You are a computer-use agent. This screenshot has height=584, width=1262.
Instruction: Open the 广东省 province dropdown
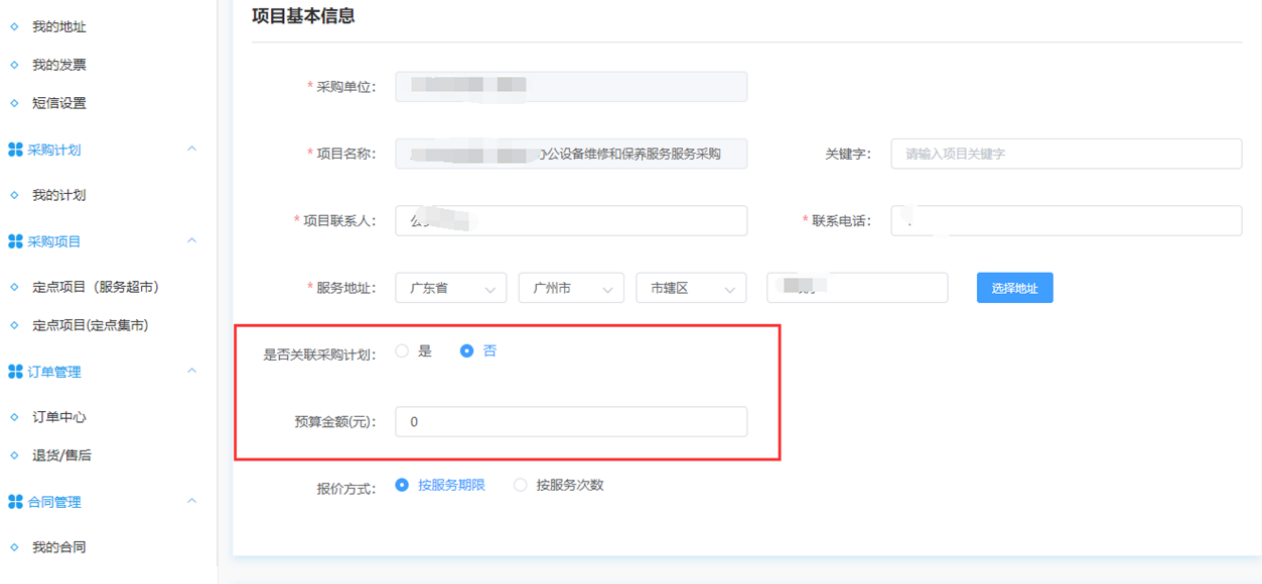450,288
